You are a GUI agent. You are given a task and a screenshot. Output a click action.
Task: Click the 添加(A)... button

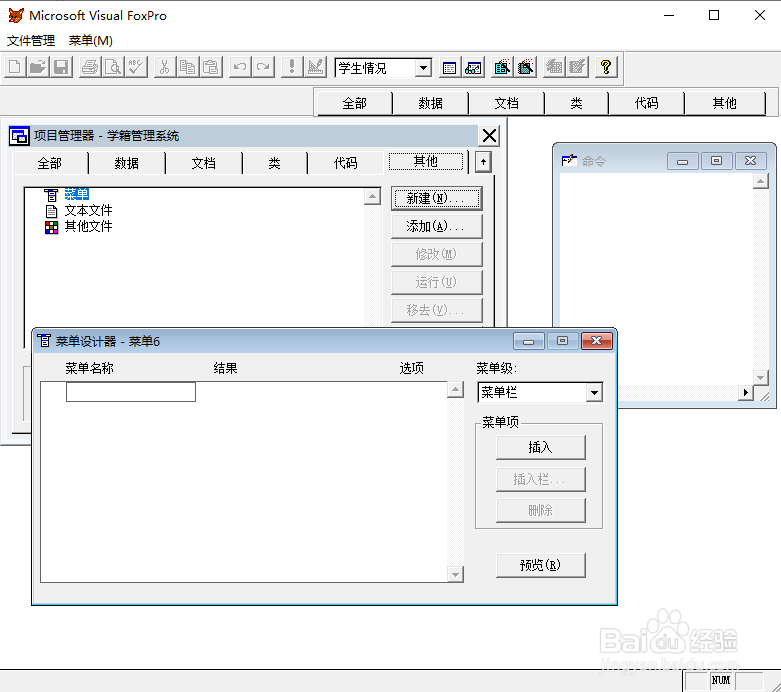coord(436,226)
